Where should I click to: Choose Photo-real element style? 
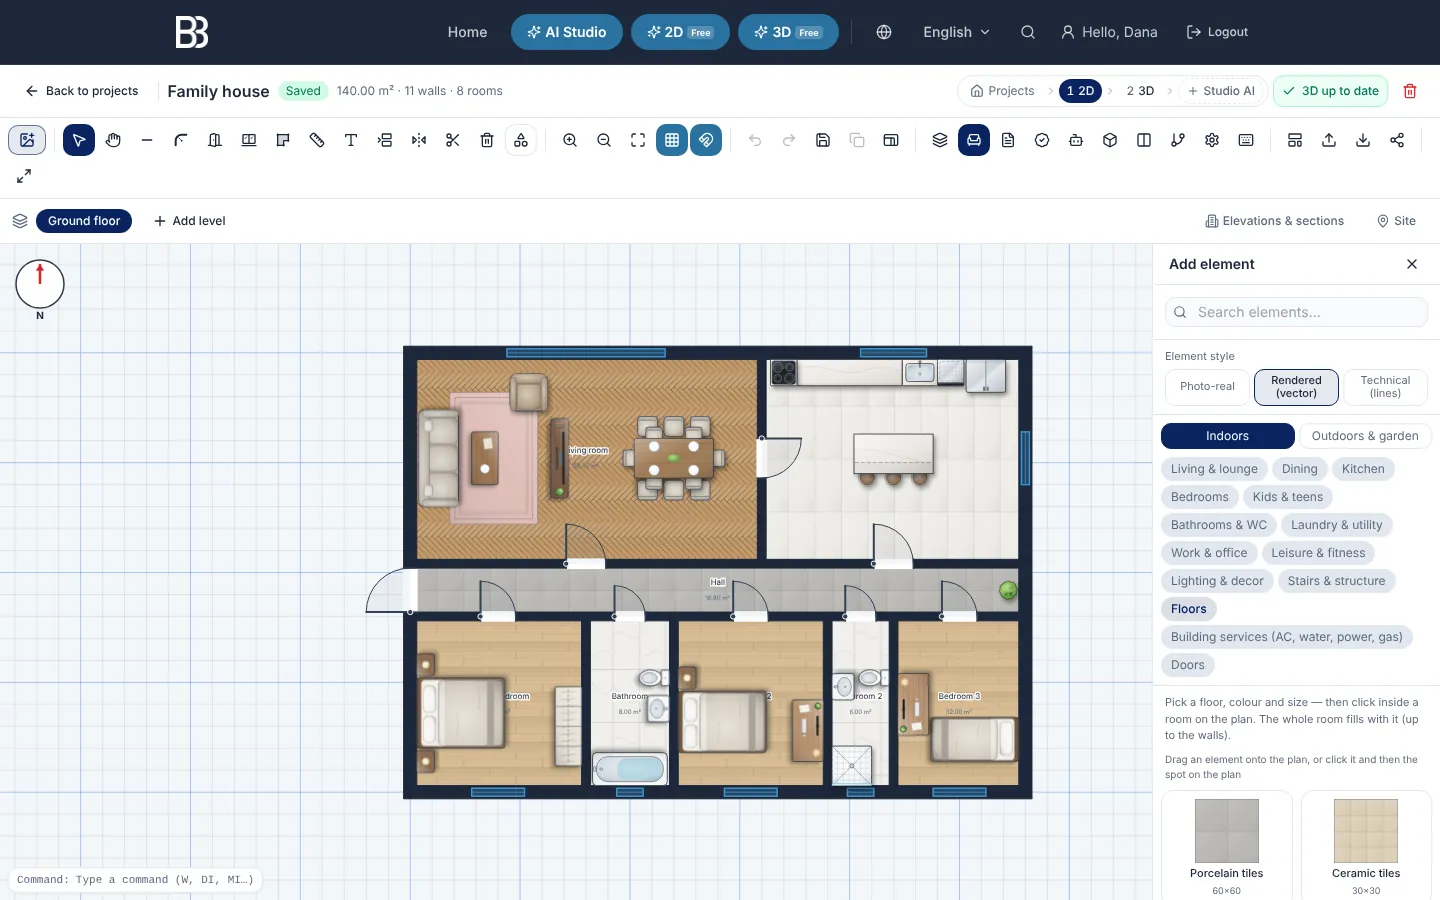(x=1207, y=387)
